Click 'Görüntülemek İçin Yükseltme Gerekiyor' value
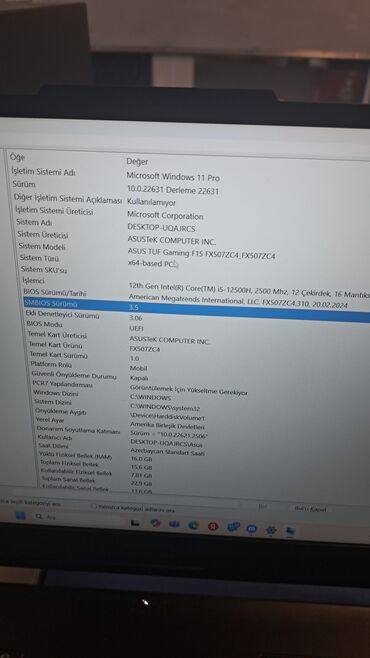Screen dimensions: 370x658 189,390
